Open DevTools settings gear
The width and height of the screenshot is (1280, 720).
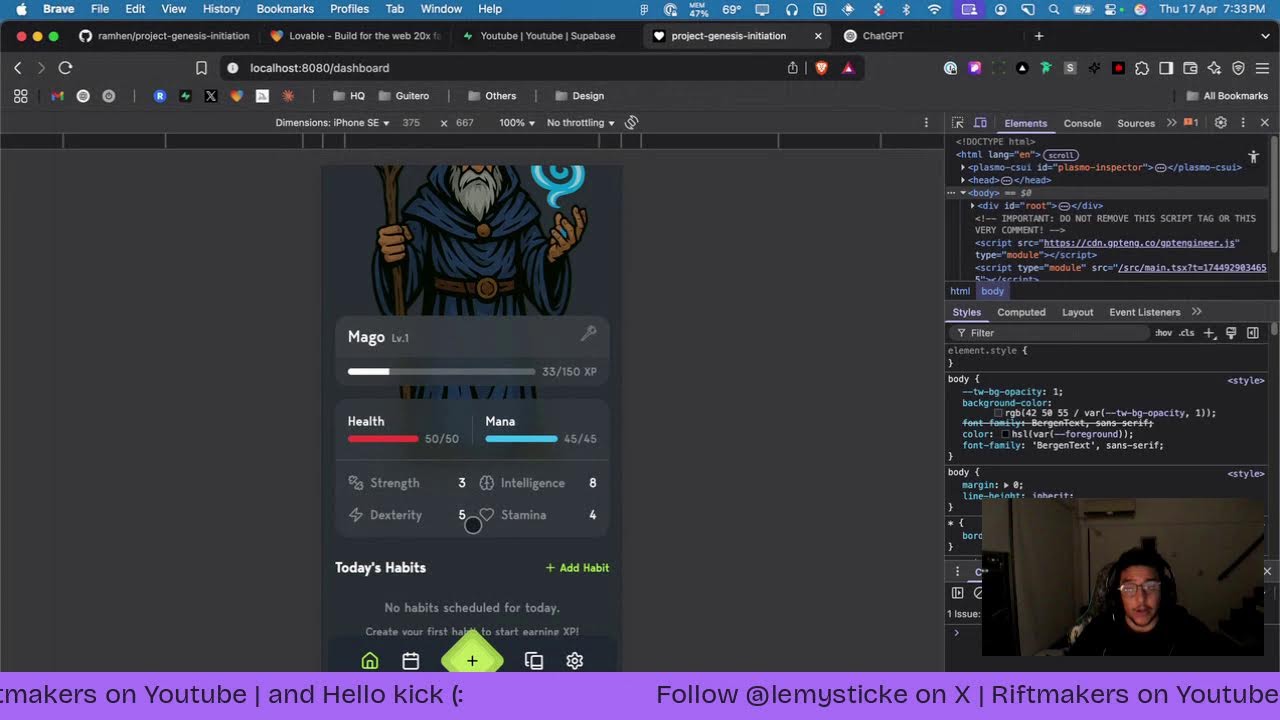[1220, 123]
